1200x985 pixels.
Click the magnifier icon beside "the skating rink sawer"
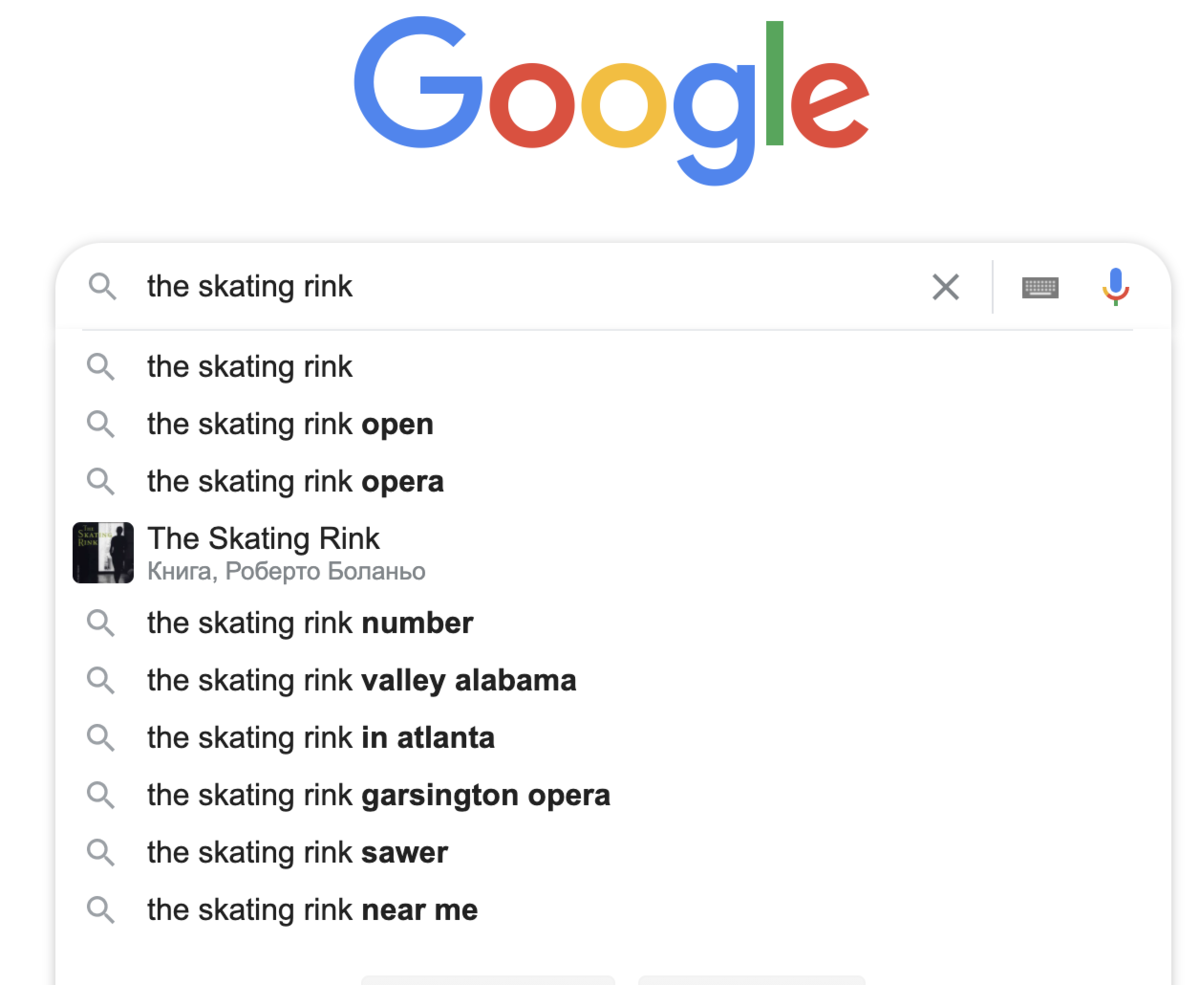[101, 852]
